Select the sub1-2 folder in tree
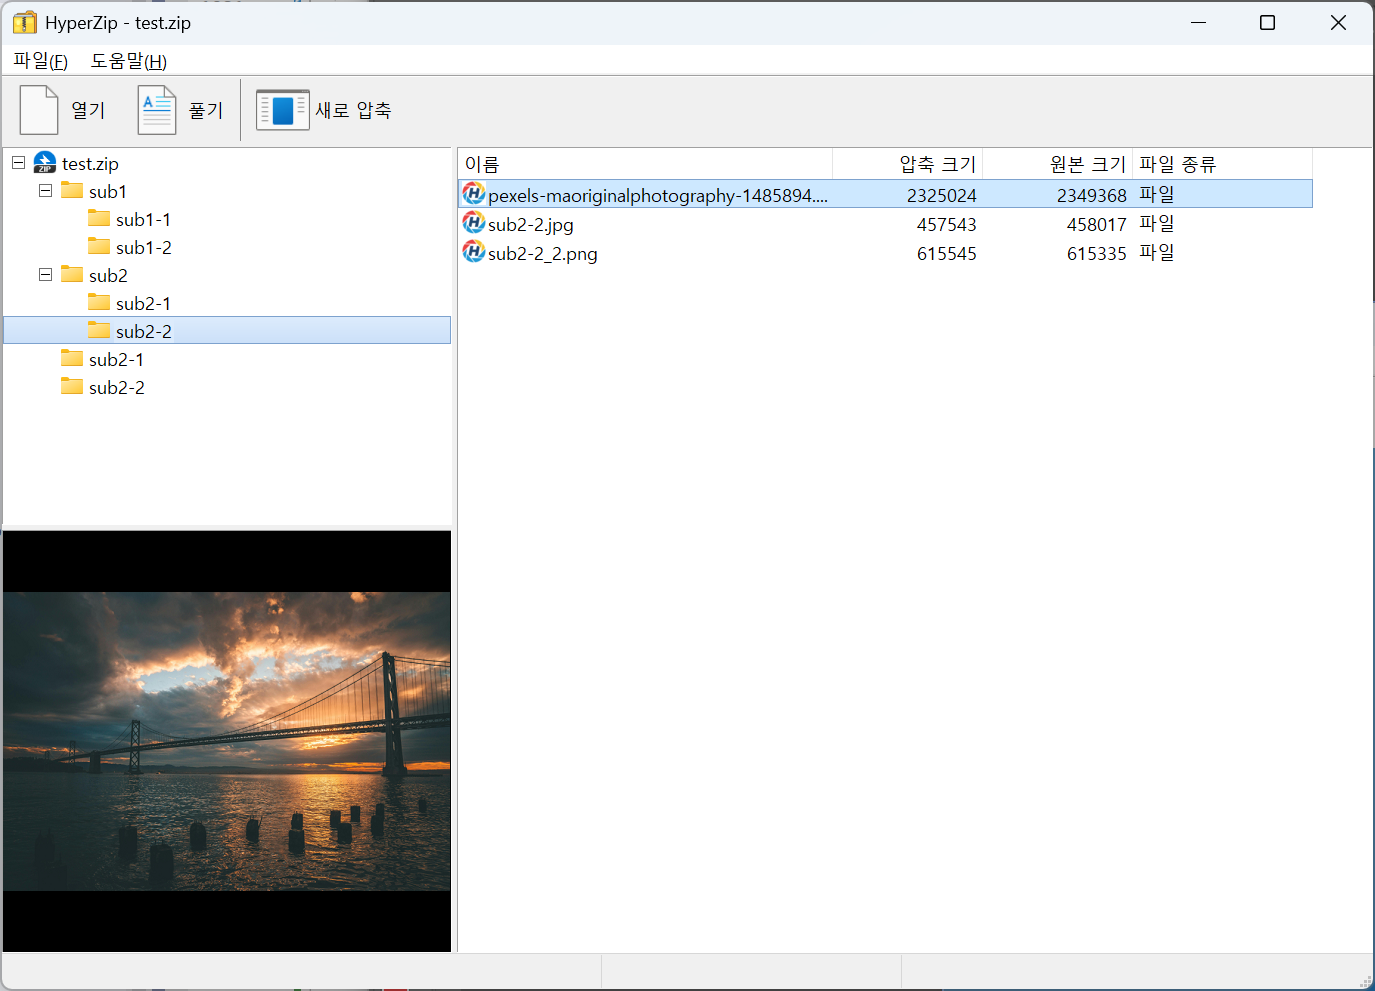The image size is (1375, 991). click(x=143, y=248)
